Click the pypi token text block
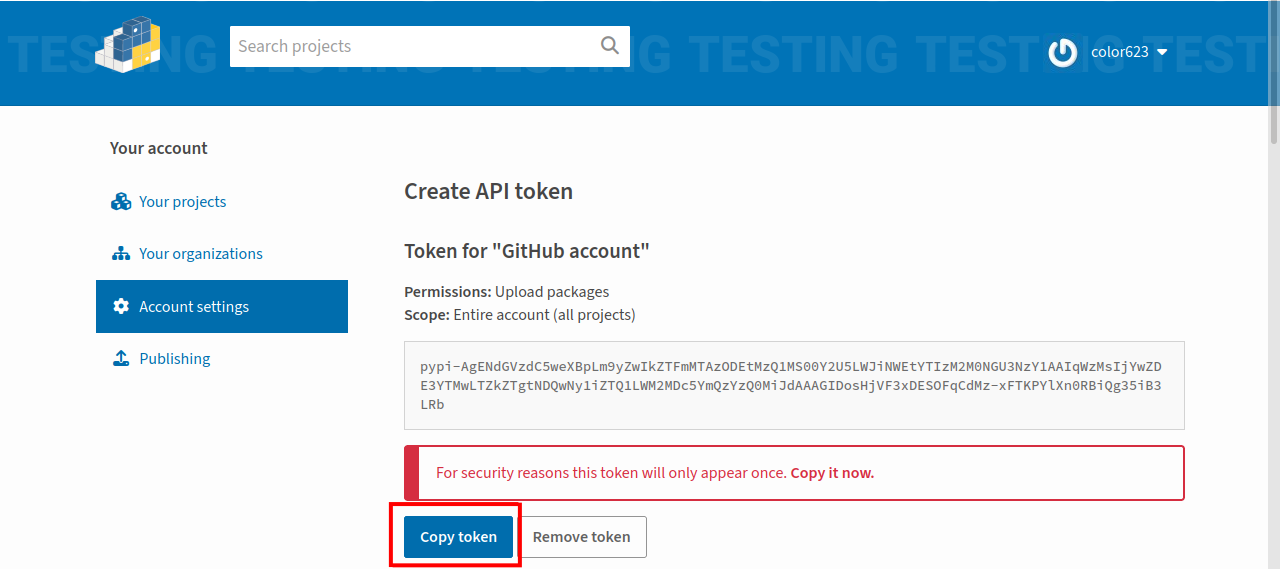1280x569 pixels. pos(794,386)
